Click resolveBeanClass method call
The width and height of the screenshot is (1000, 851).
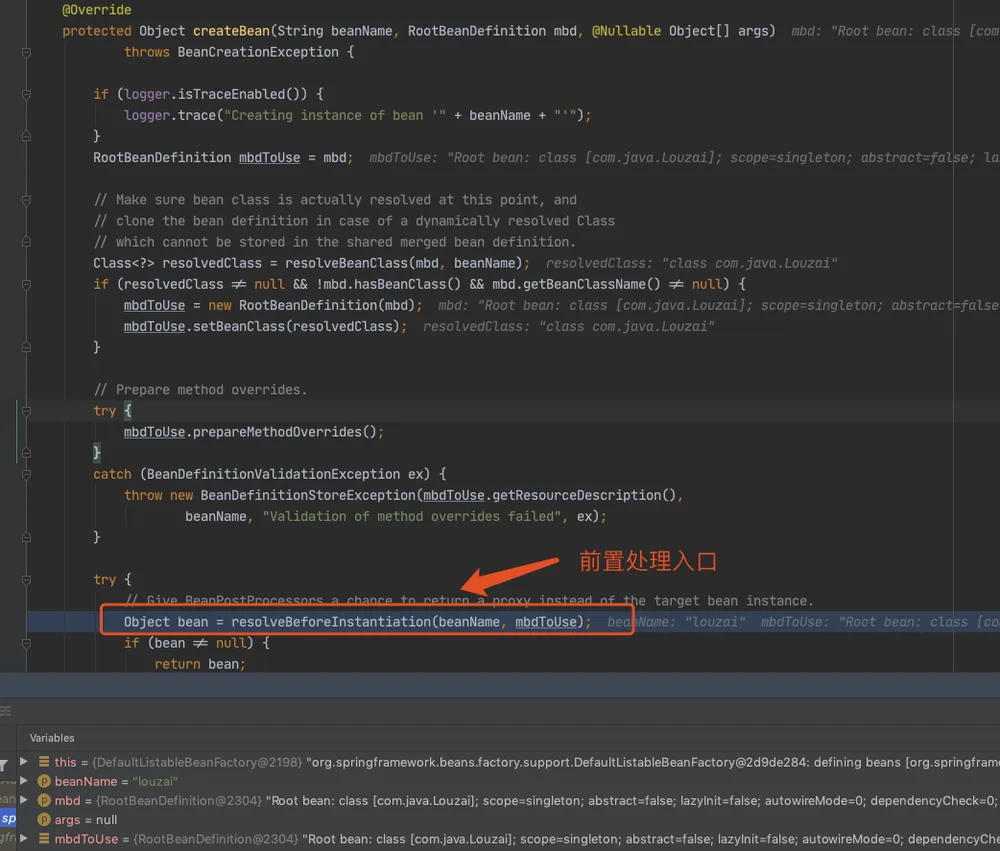click(346, 263)
